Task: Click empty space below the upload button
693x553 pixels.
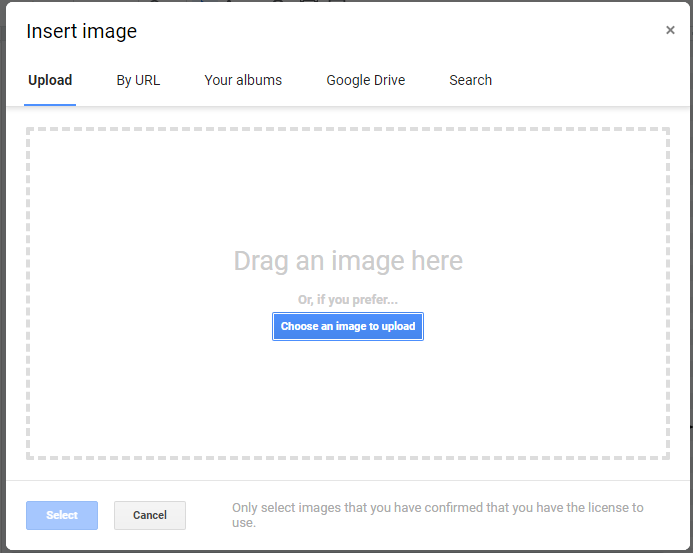Action: pyautogui.click(x=348, y=398)
